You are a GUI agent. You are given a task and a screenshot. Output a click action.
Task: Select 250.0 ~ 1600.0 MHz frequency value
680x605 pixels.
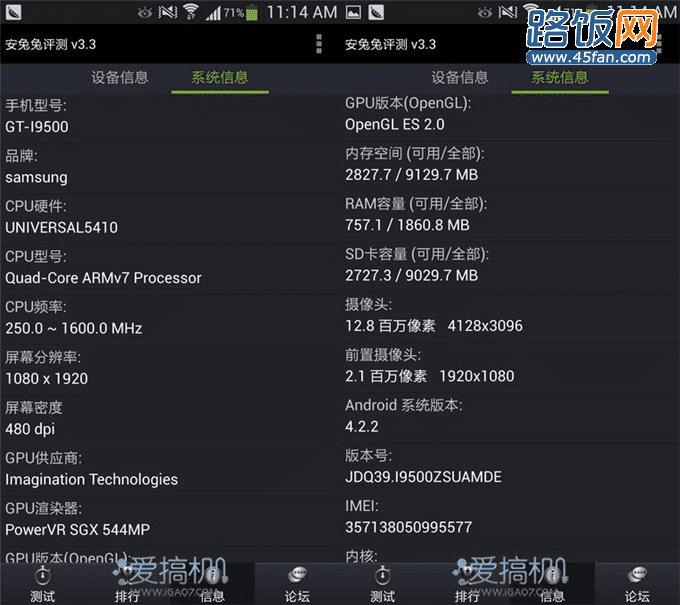click(74, 328)
